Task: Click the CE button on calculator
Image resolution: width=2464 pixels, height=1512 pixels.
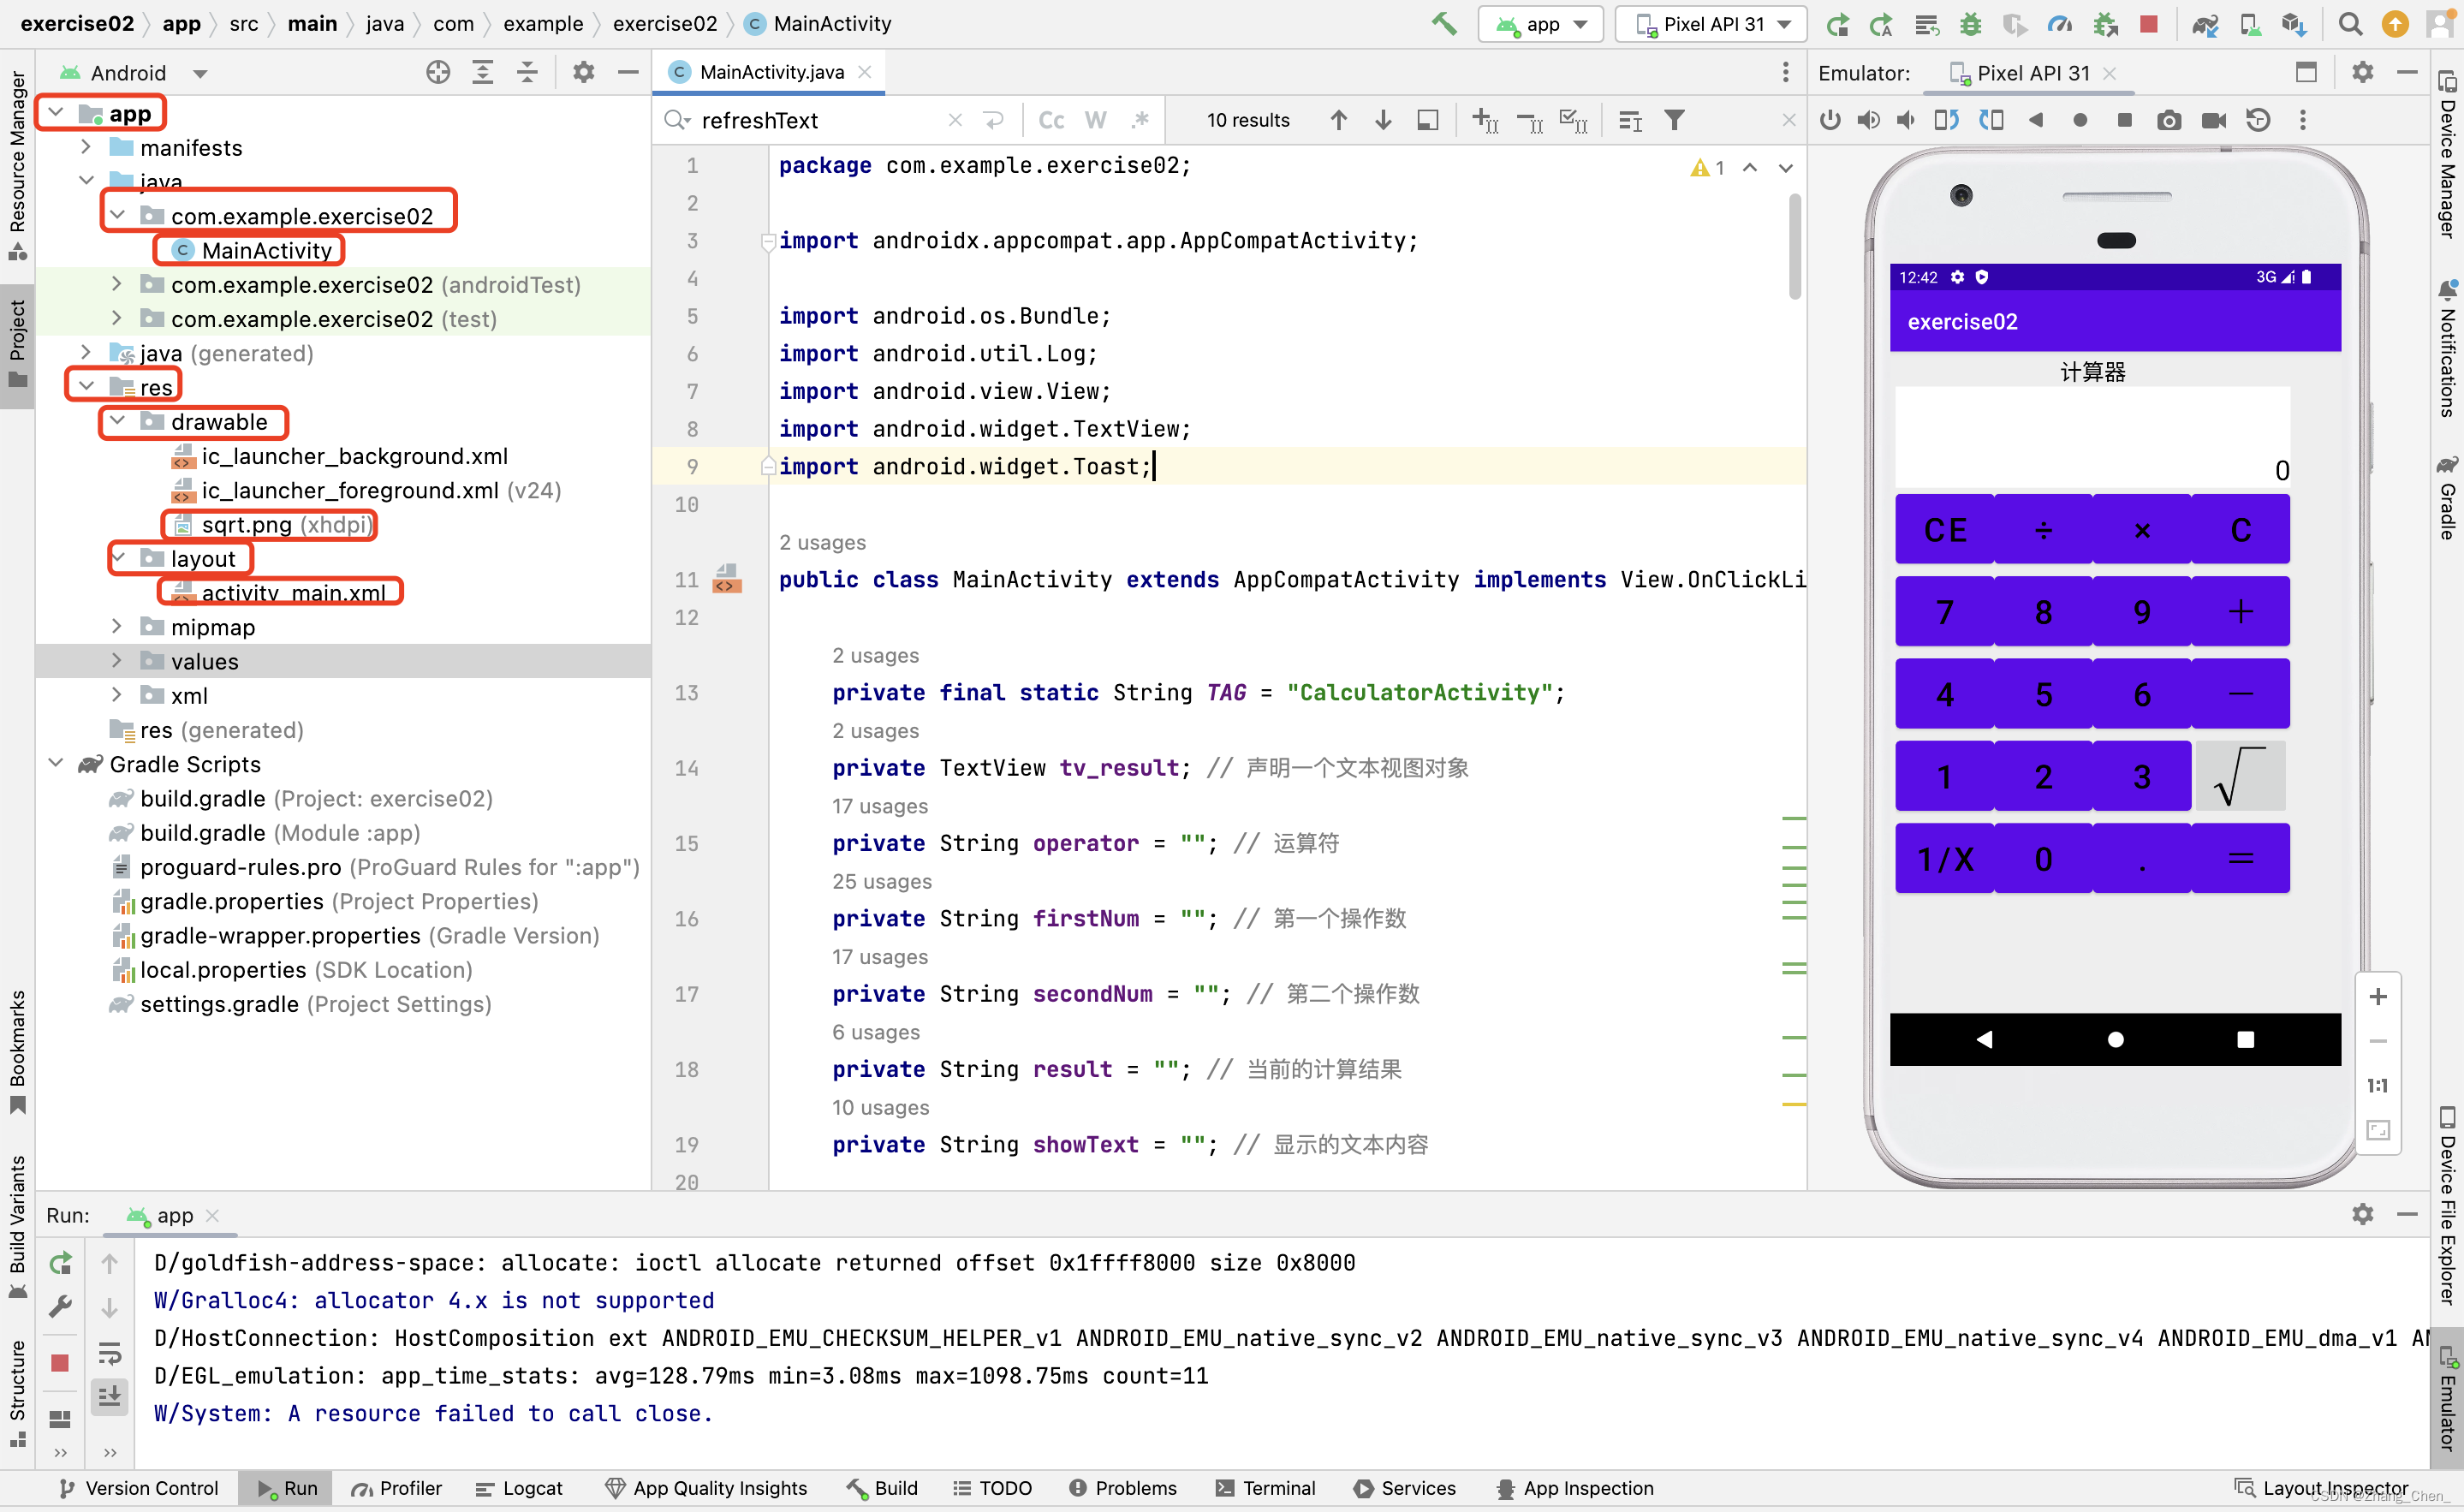Action: tap(1945, 529)
